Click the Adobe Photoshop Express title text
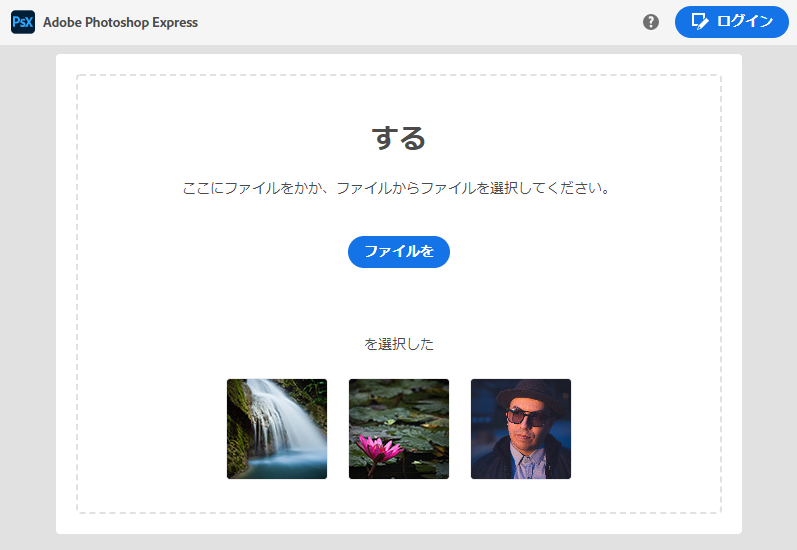 tap(120, 22)
